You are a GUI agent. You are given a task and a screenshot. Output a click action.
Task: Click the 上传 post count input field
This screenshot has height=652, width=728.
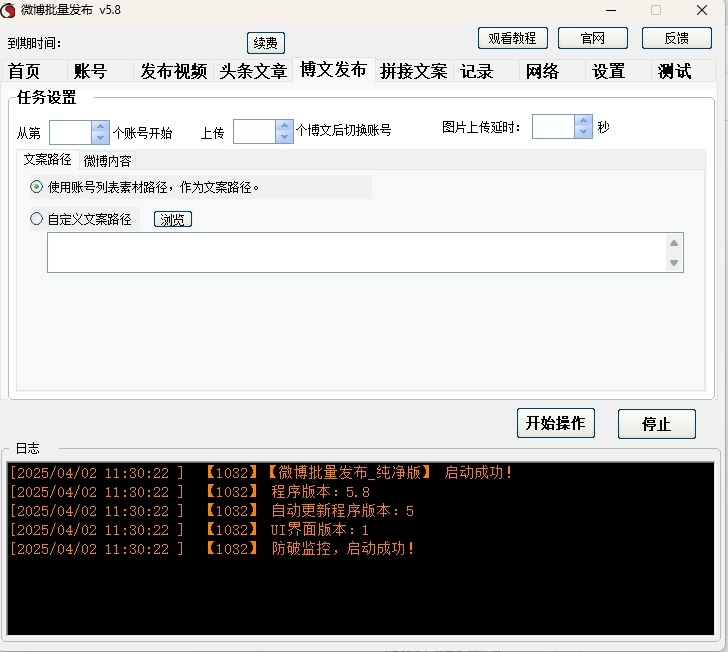(x=254, y=132)
